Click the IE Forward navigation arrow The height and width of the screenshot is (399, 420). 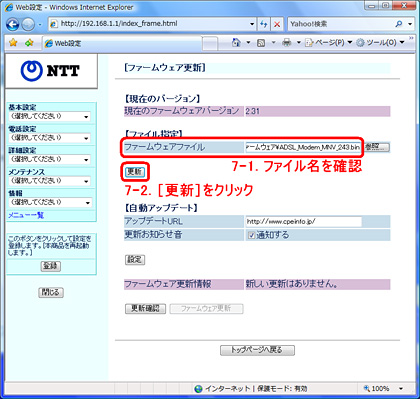(28, 24)
